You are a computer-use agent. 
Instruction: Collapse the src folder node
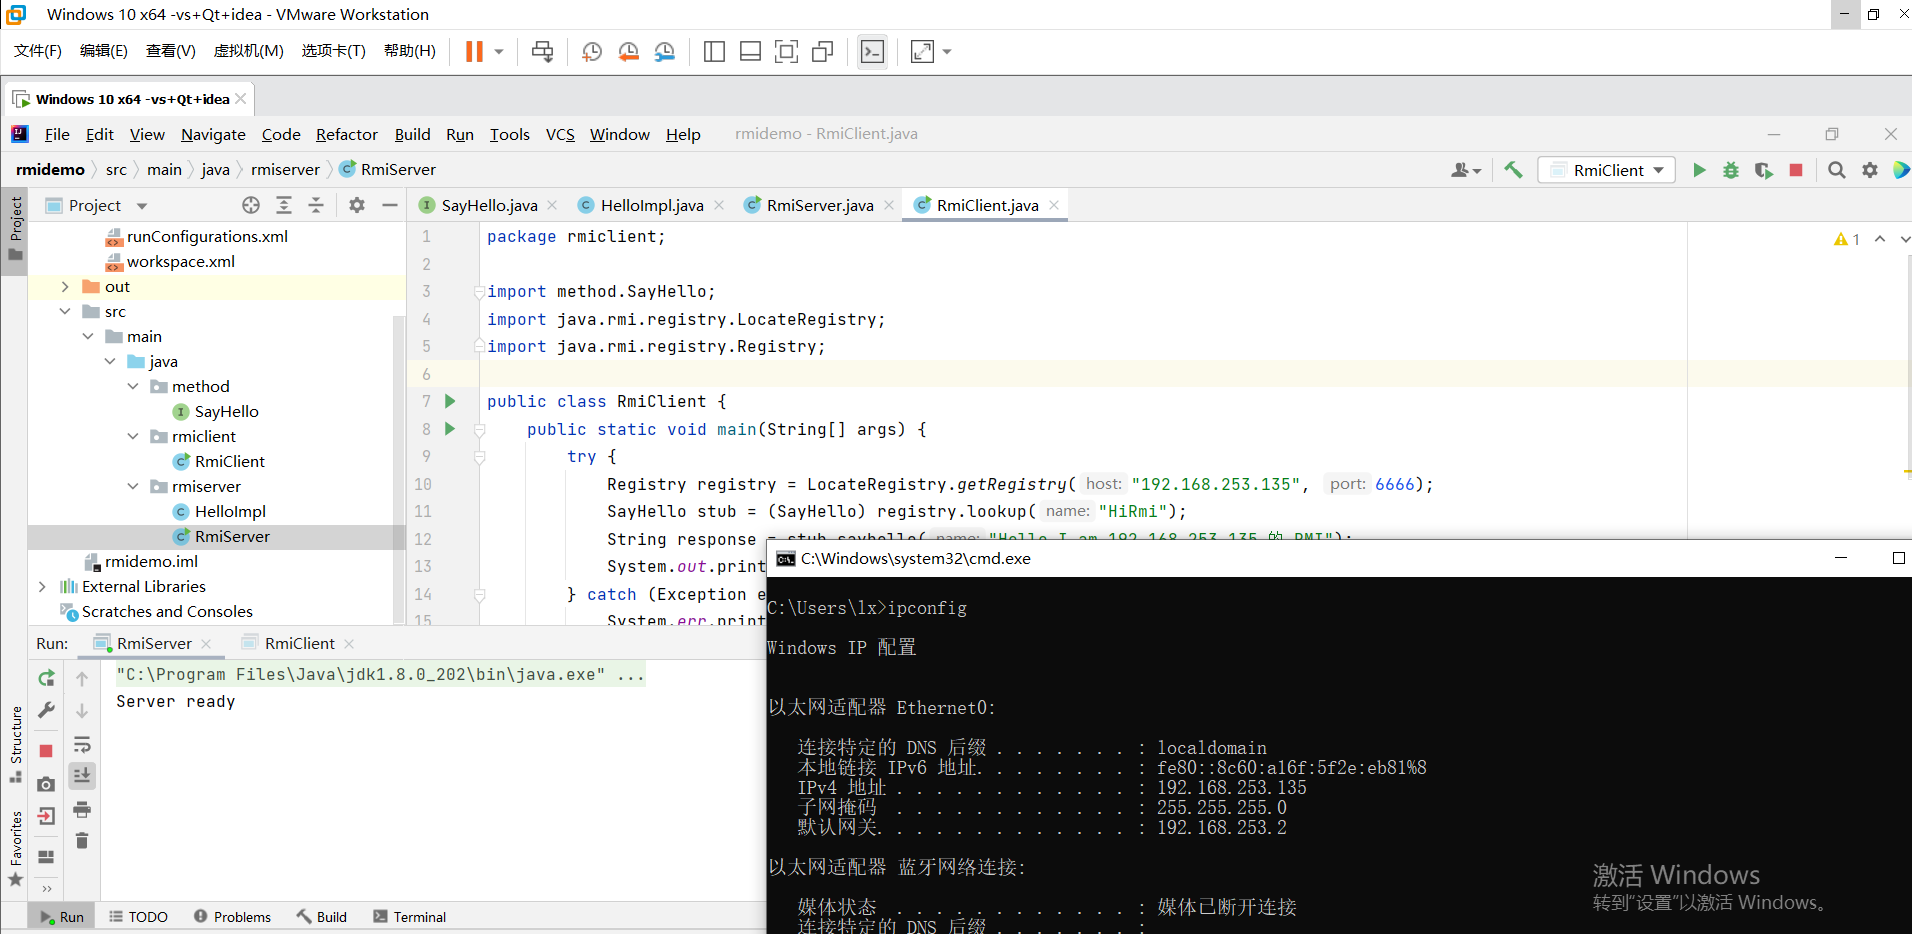[65, 312]
